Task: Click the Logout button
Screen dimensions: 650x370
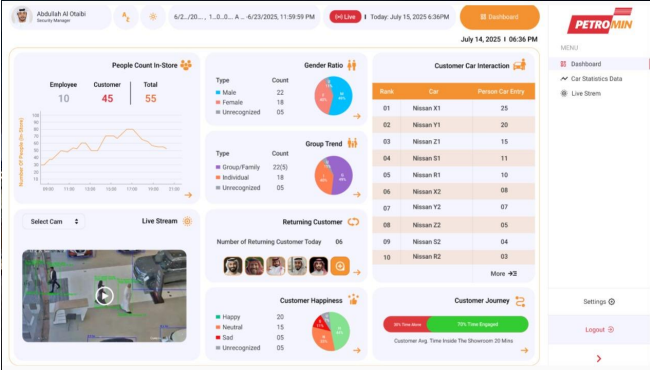Action: click(x=599, y=329)
